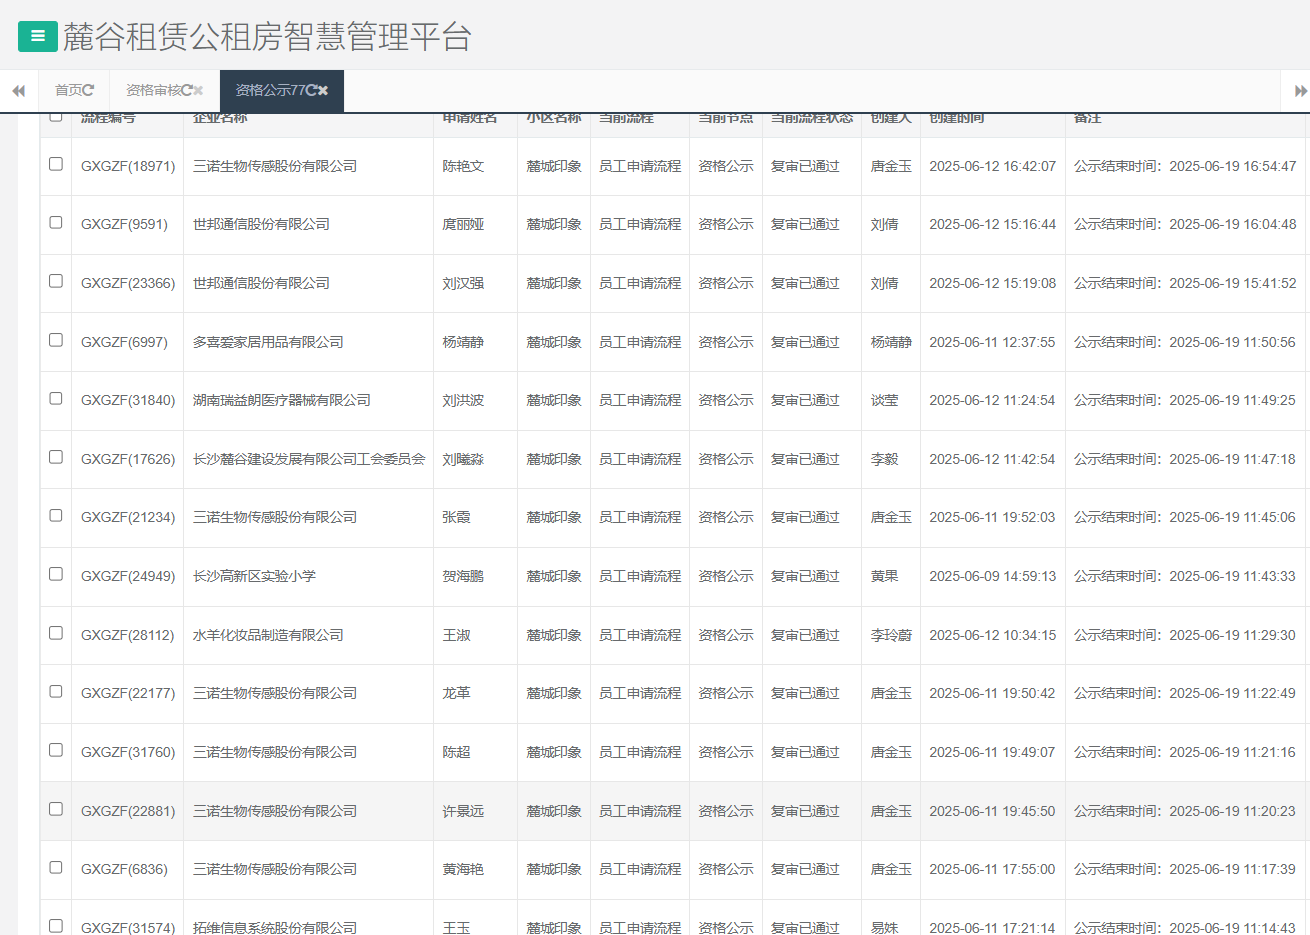Close the 资格审核 tab with its X

pyautogui.click(x=198, y=90)
